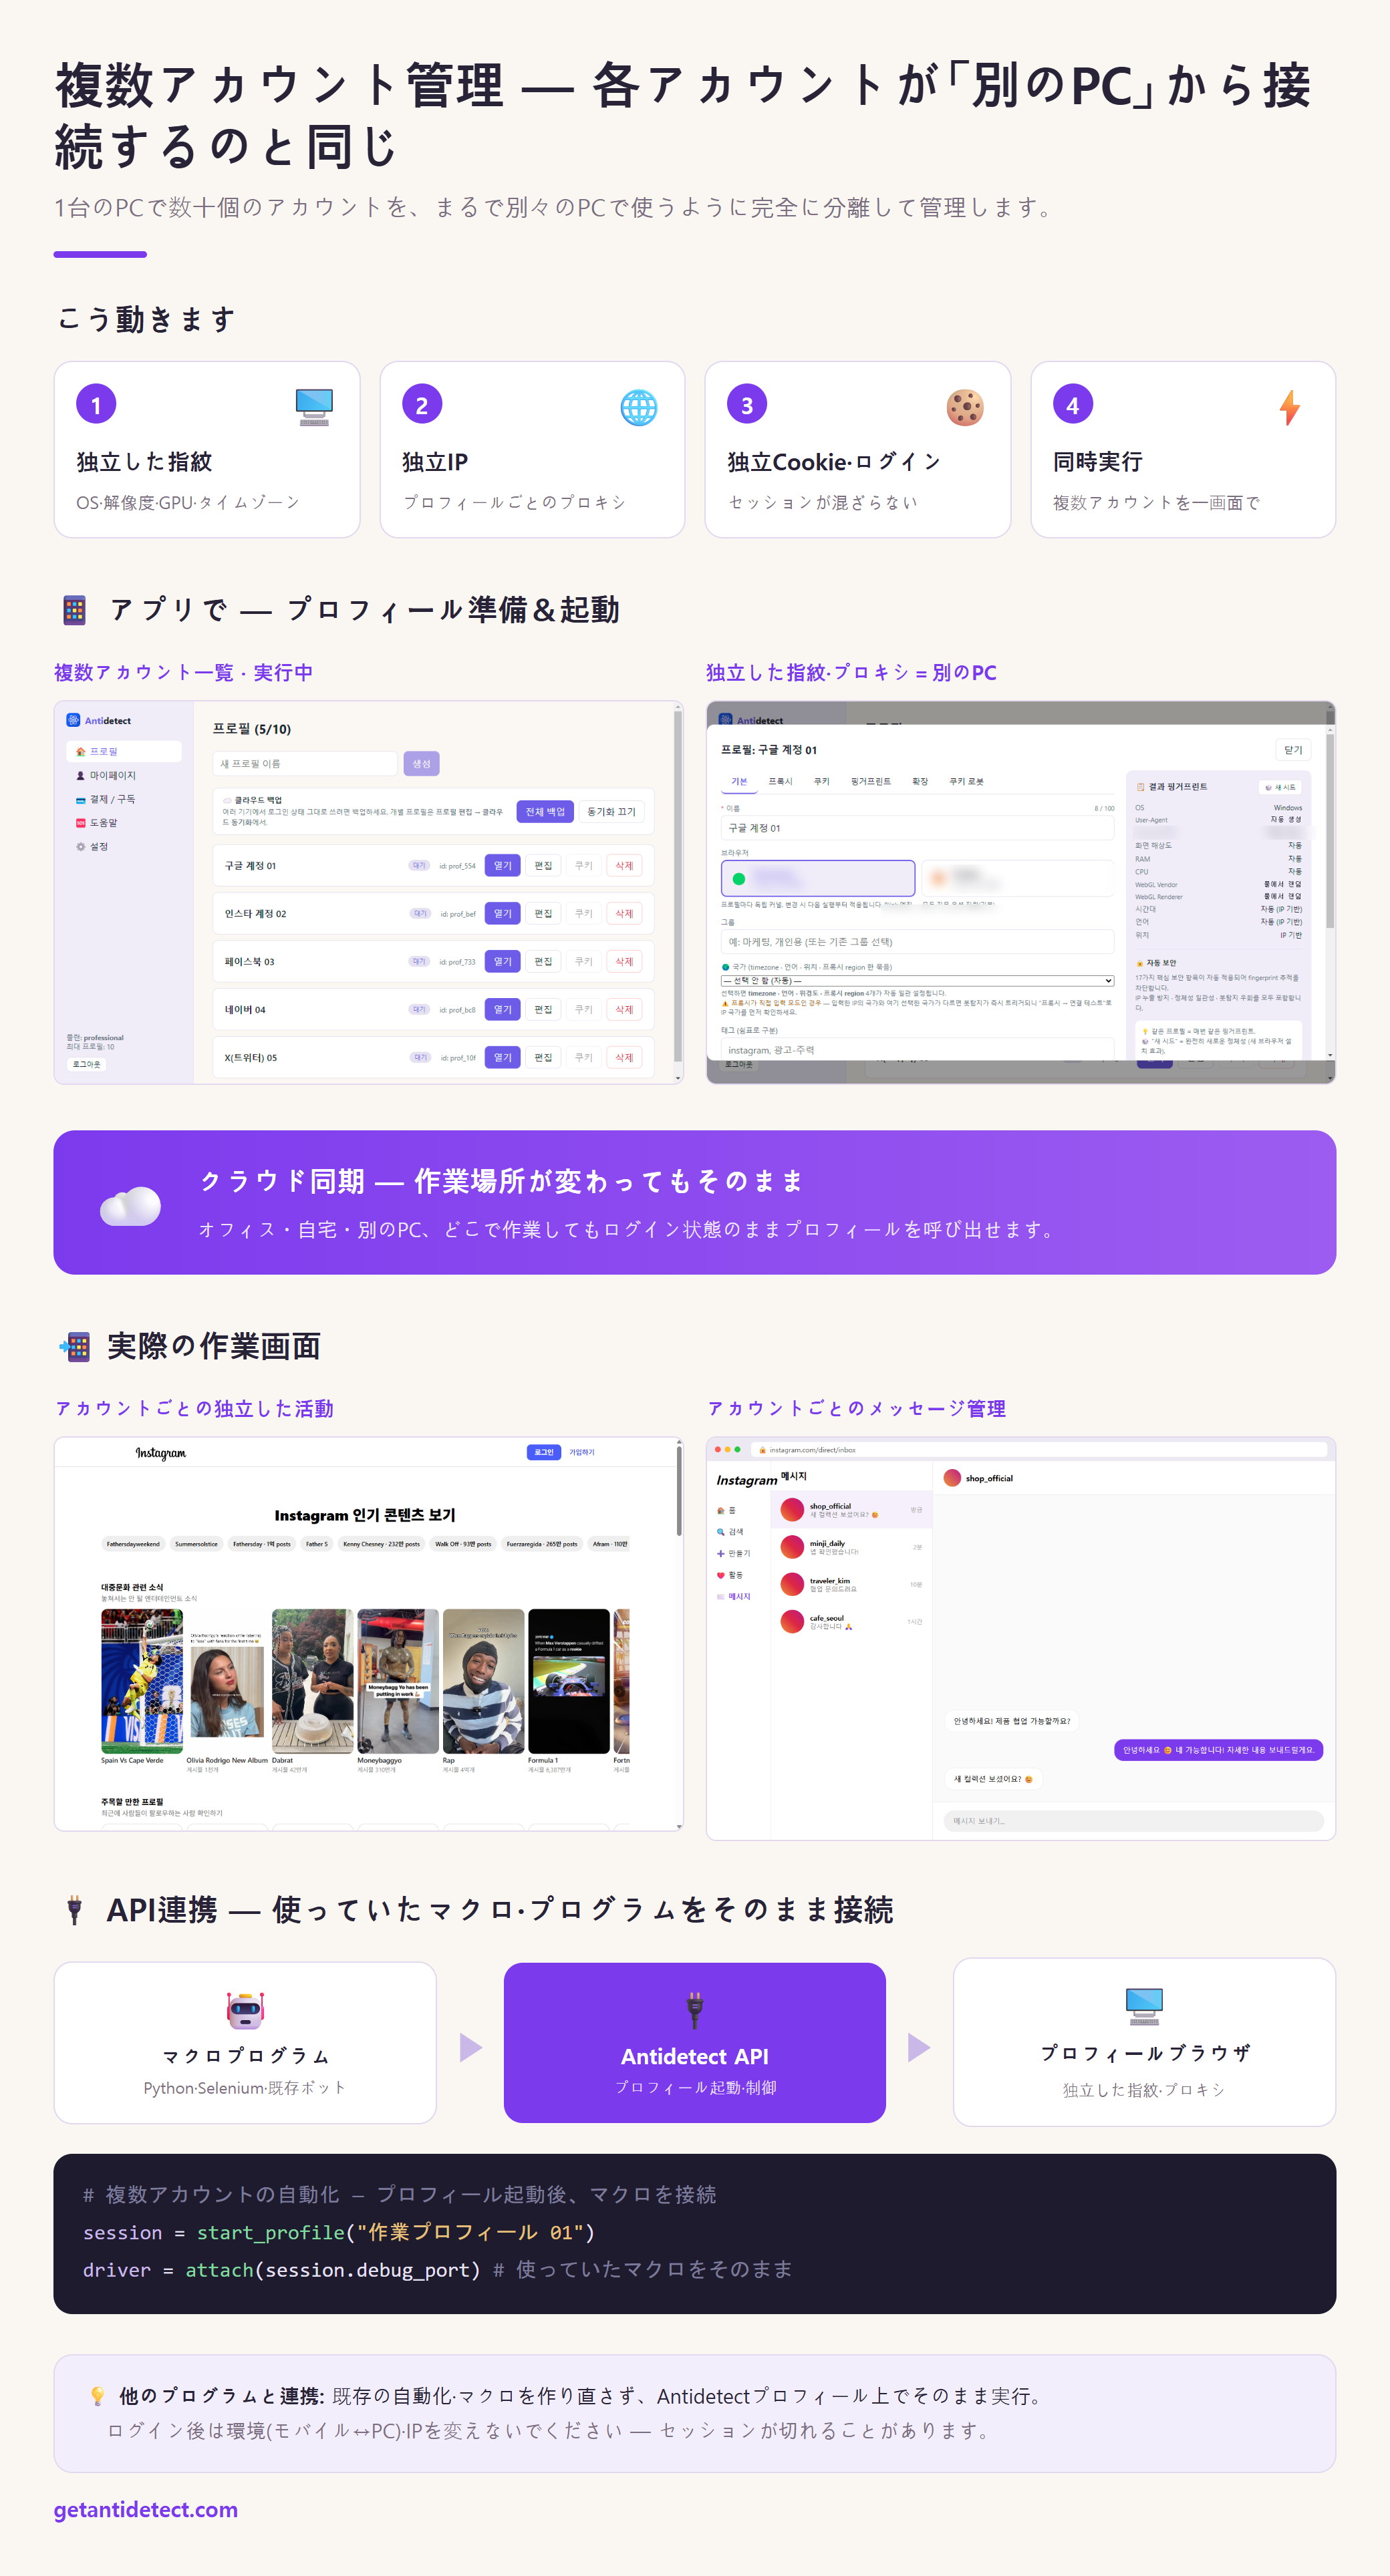1390x2576 pixels.
Task: Delete the 페이스북 03 profile with 삭제
Action: coord(624,961)
